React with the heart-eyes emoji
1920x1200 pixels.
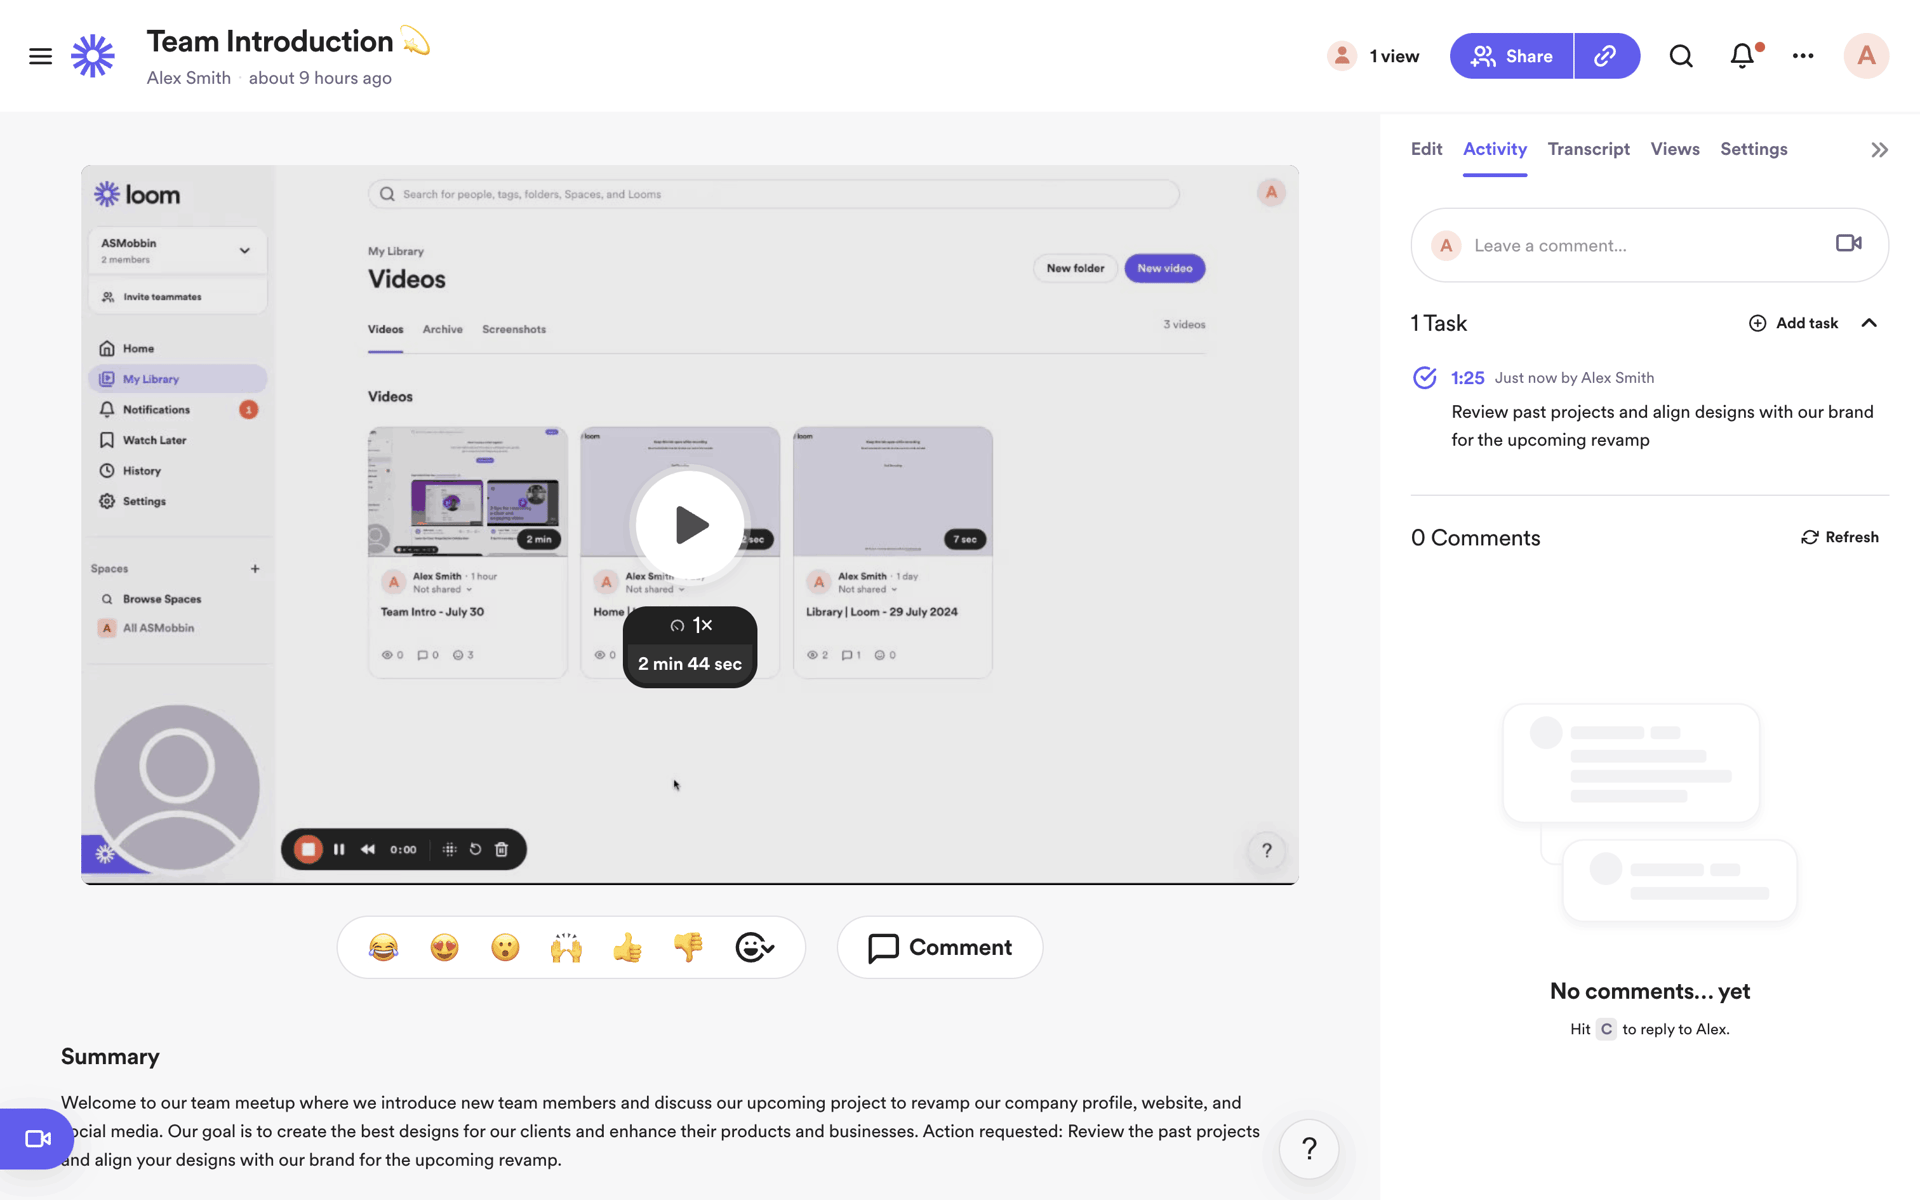(x=444, y=947)
